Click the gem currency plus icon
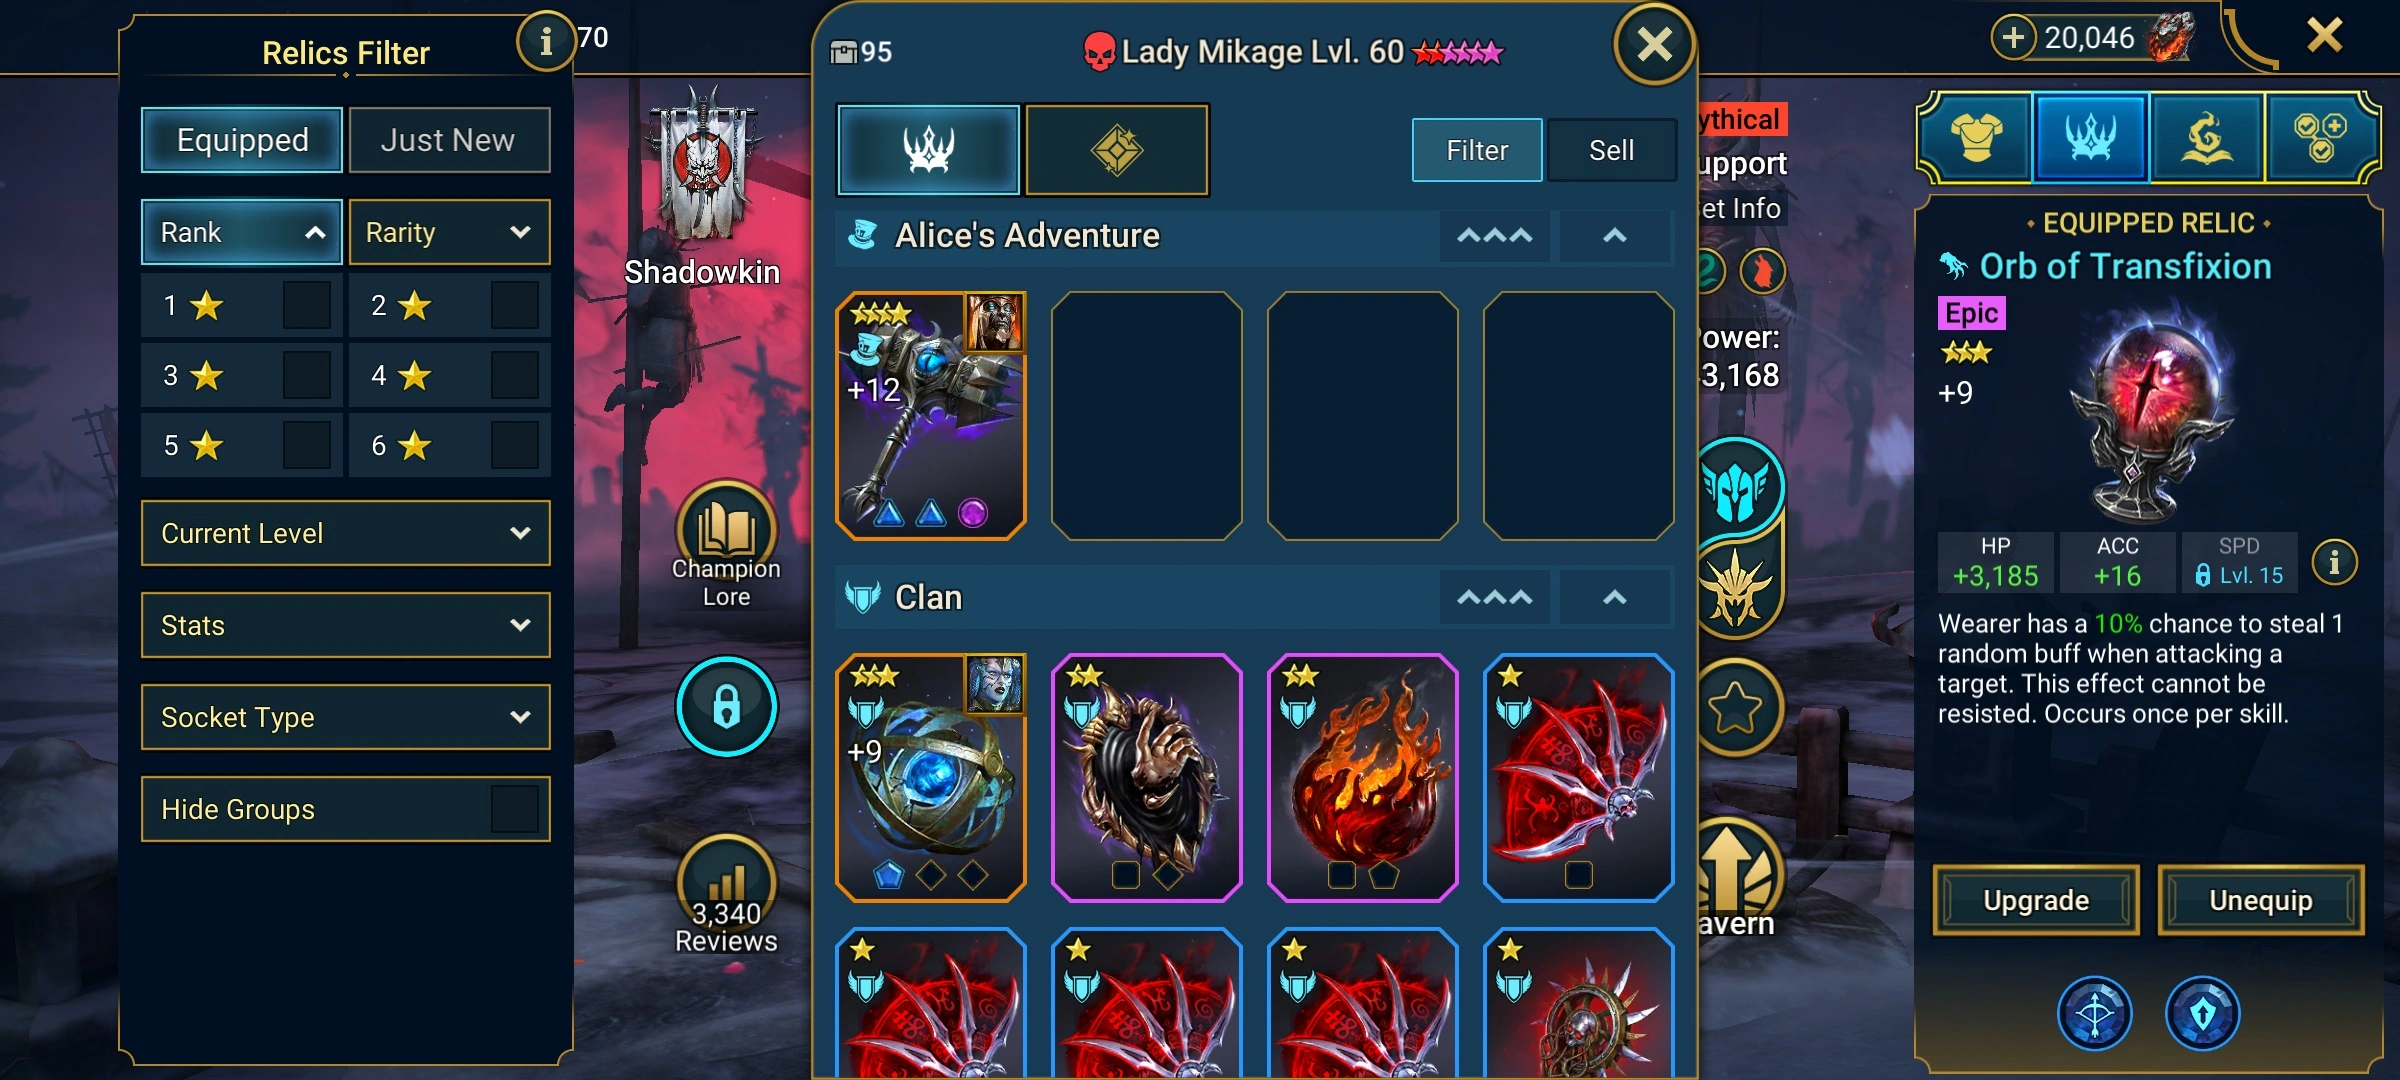 pos(2013,38)
